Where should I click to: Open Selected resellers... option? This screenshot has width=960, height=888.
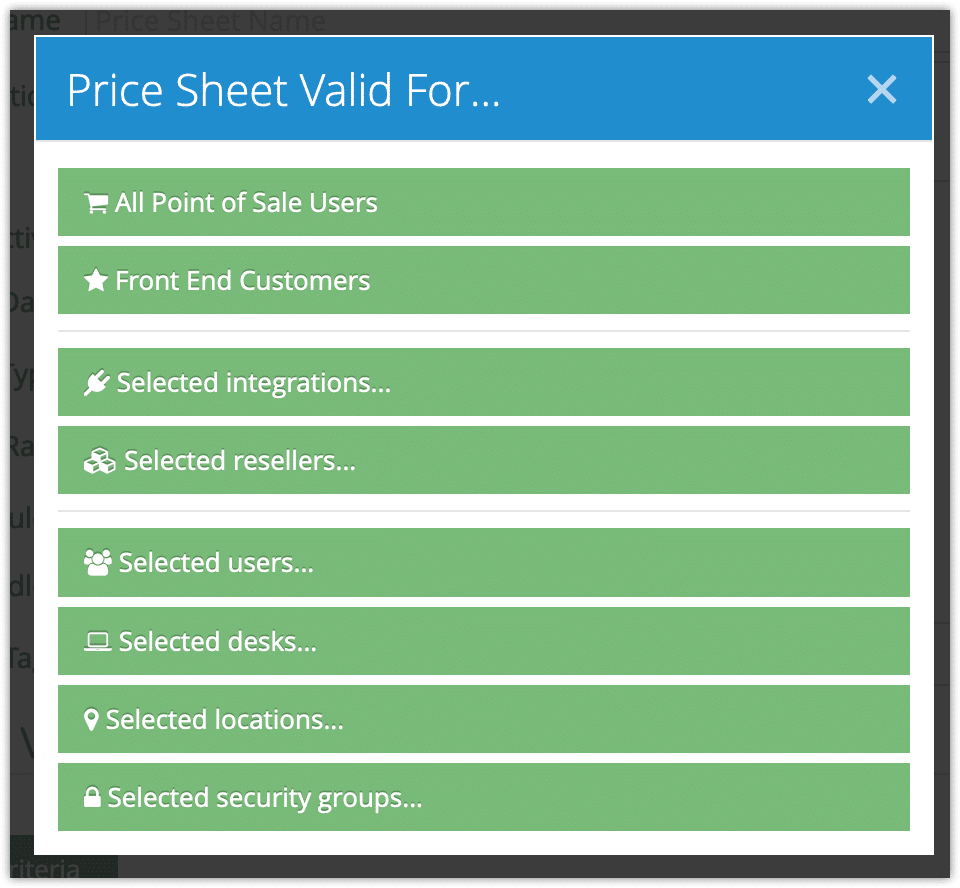click(484, 461)
